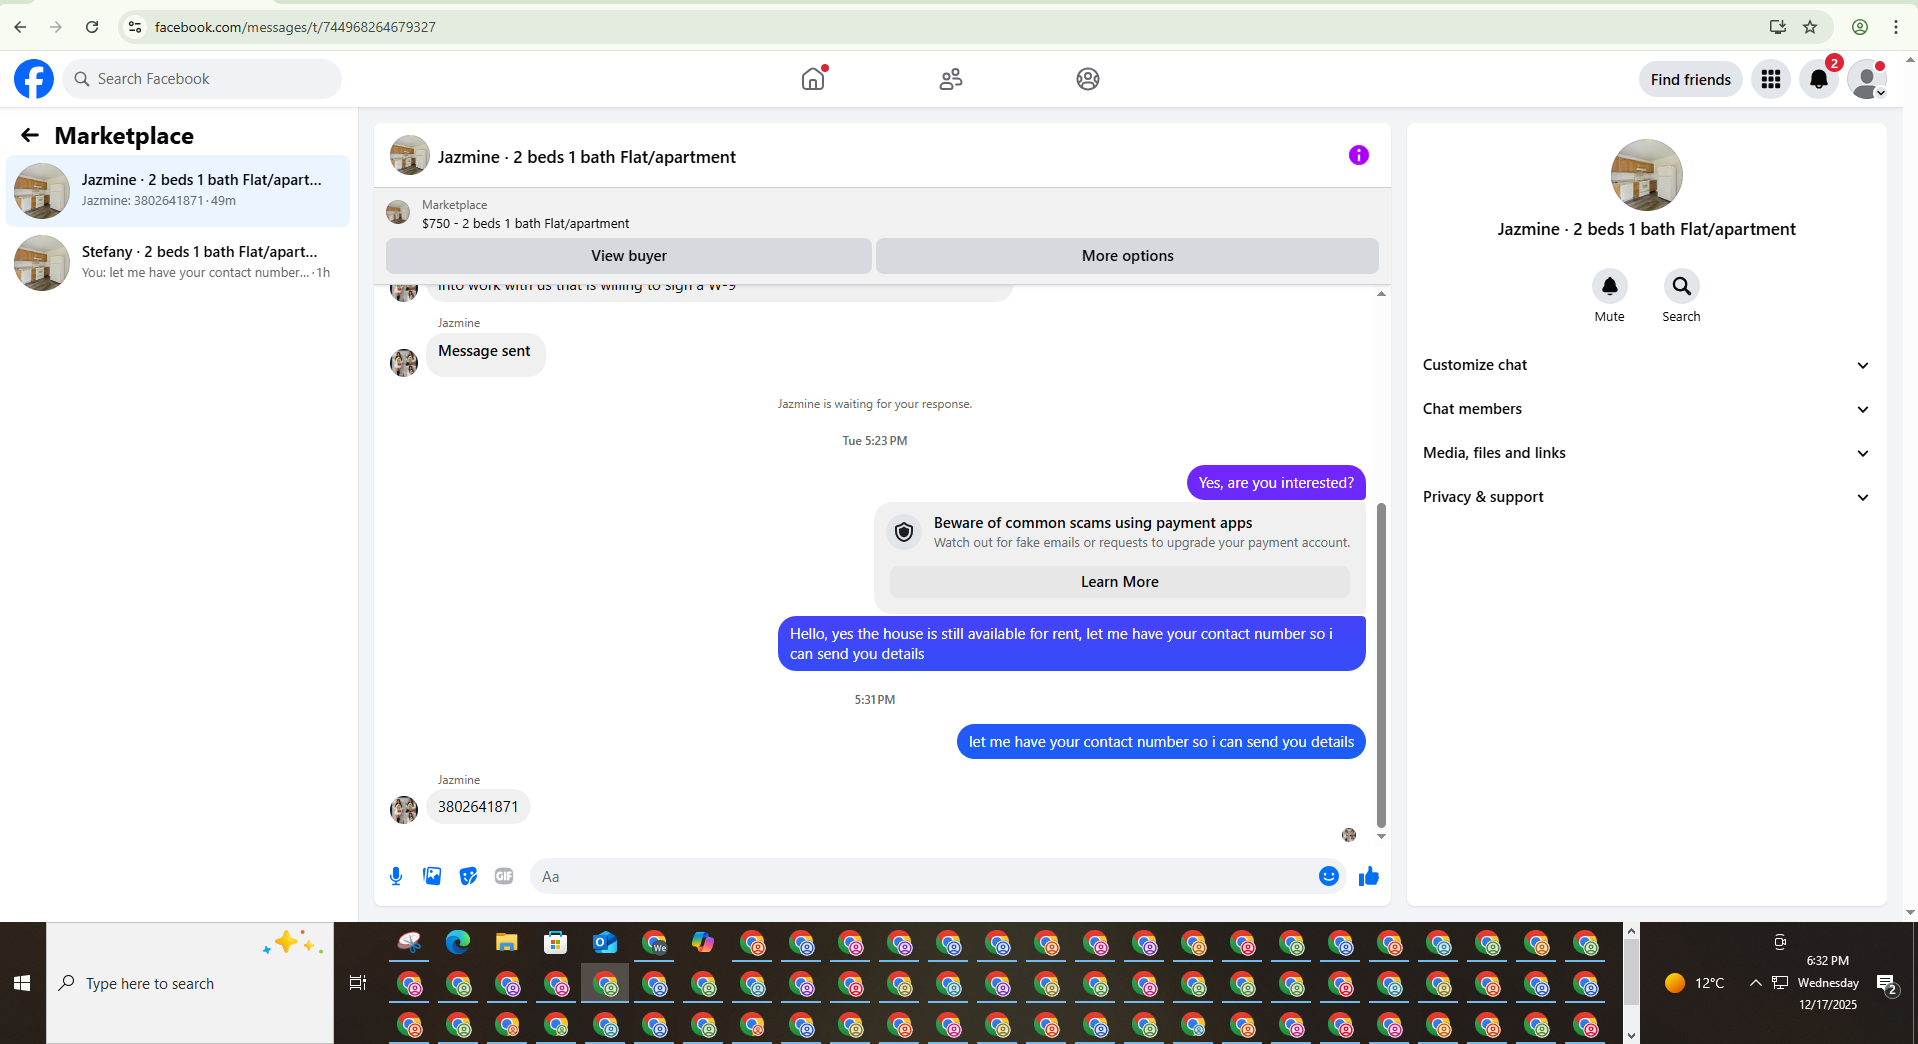
Task: Open Stefany conversation in Marketplace list
Action: 178,262
